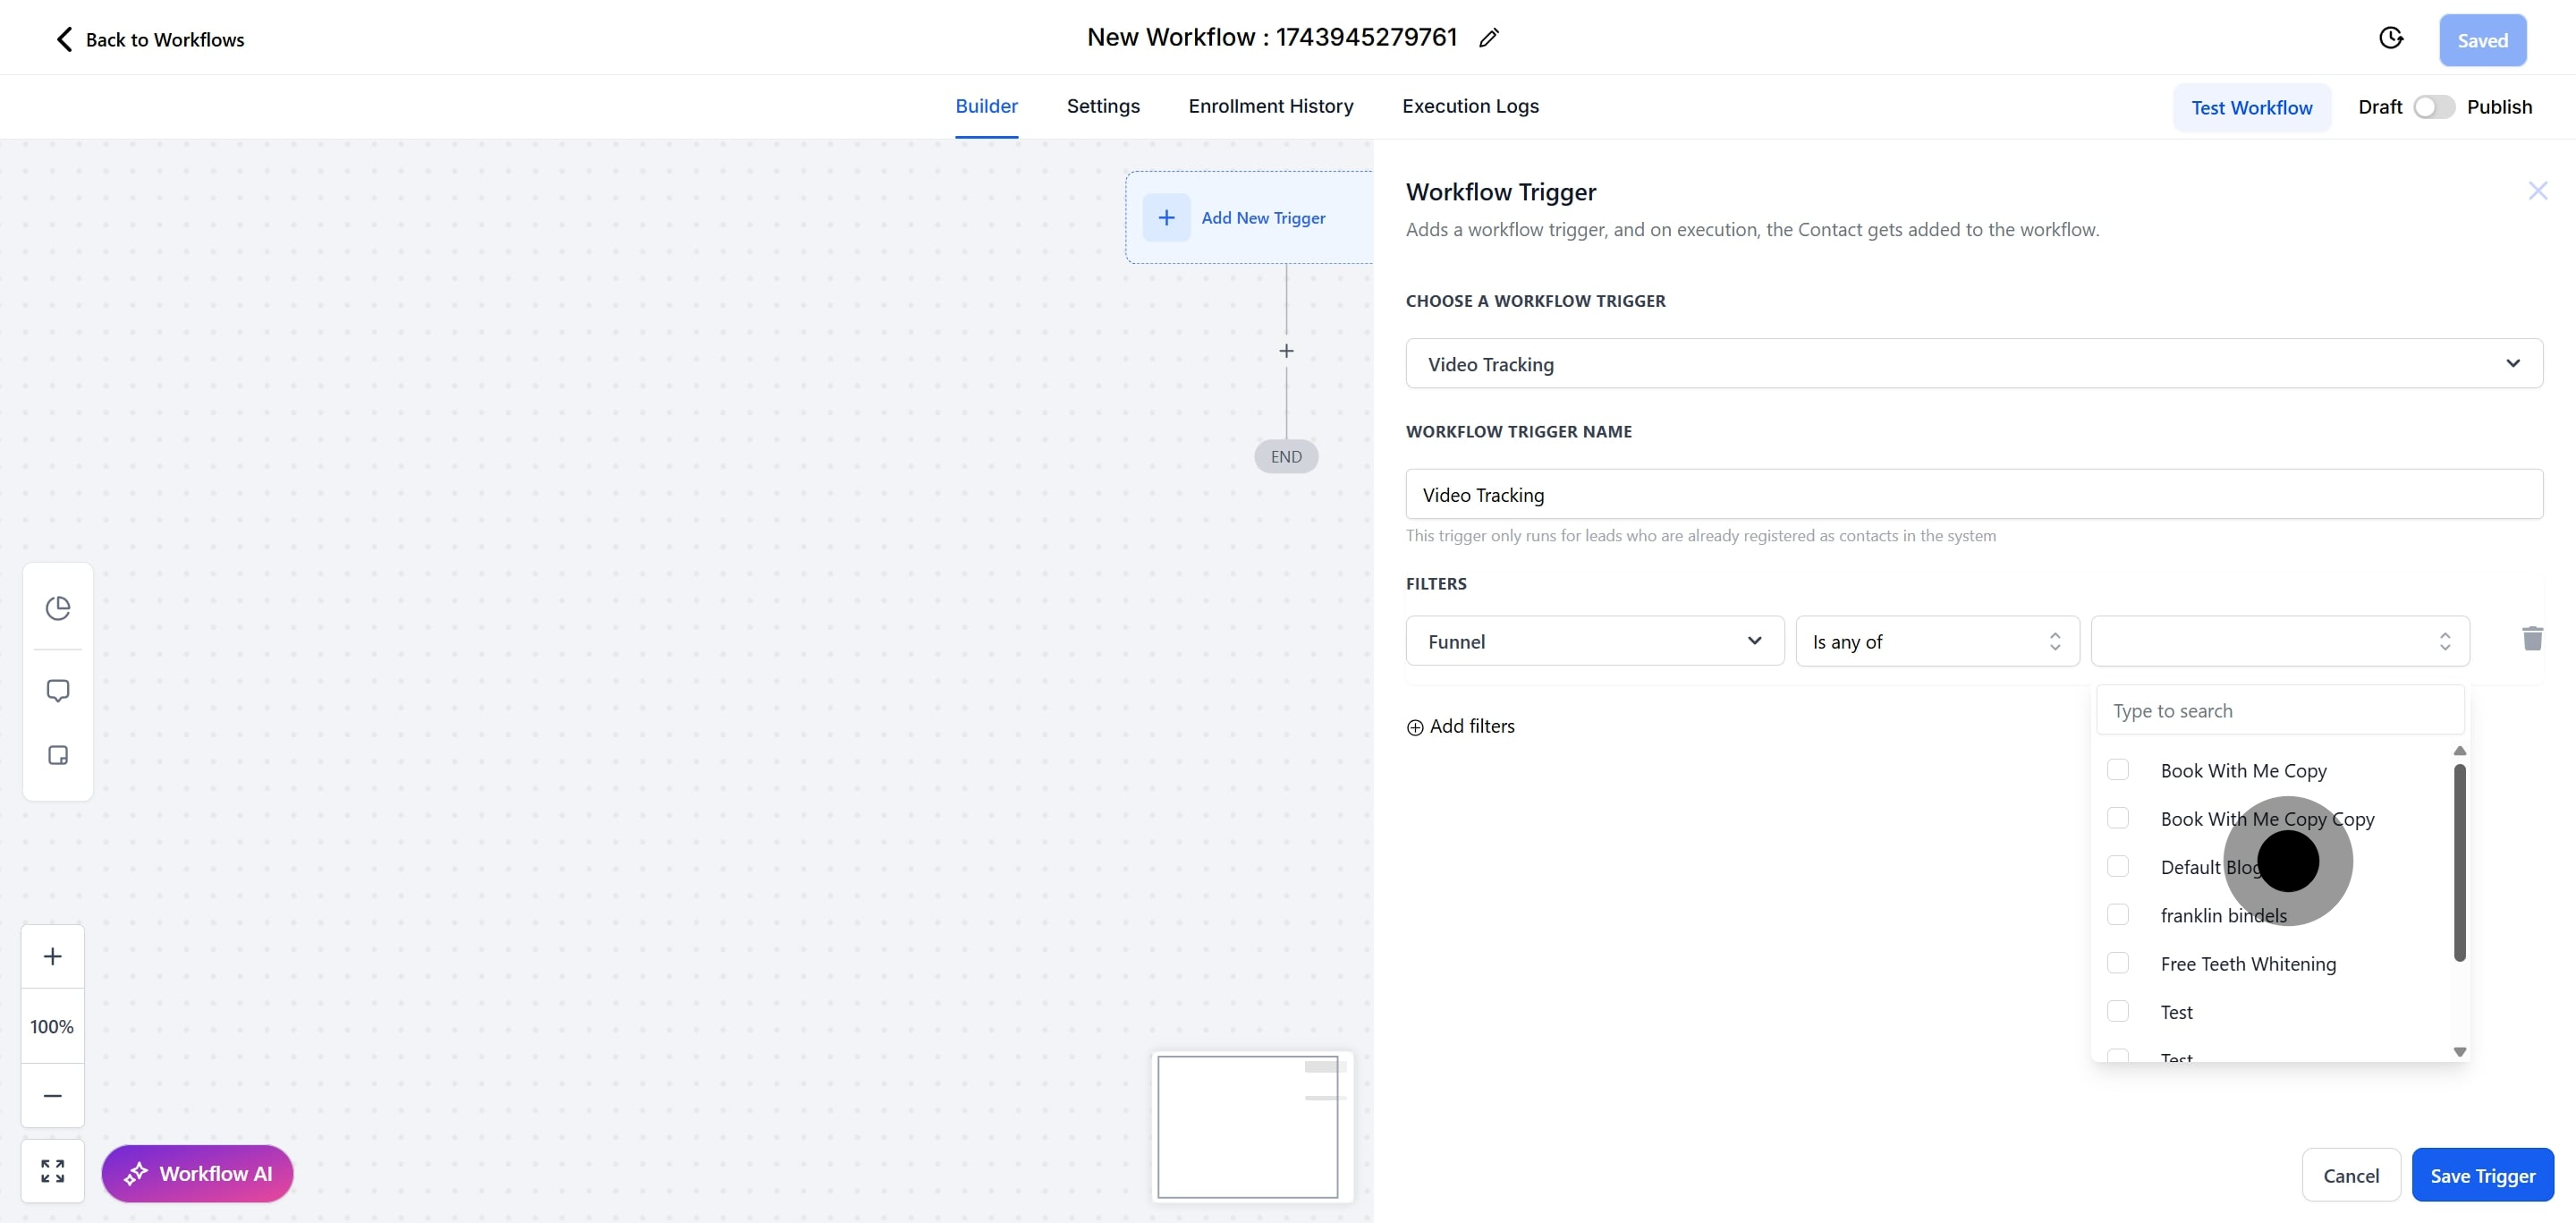Click the sticky note icon in the canvas toolbar
Screen dimensions: 2576x1223
pyautogui.click(x=58, y=755)
